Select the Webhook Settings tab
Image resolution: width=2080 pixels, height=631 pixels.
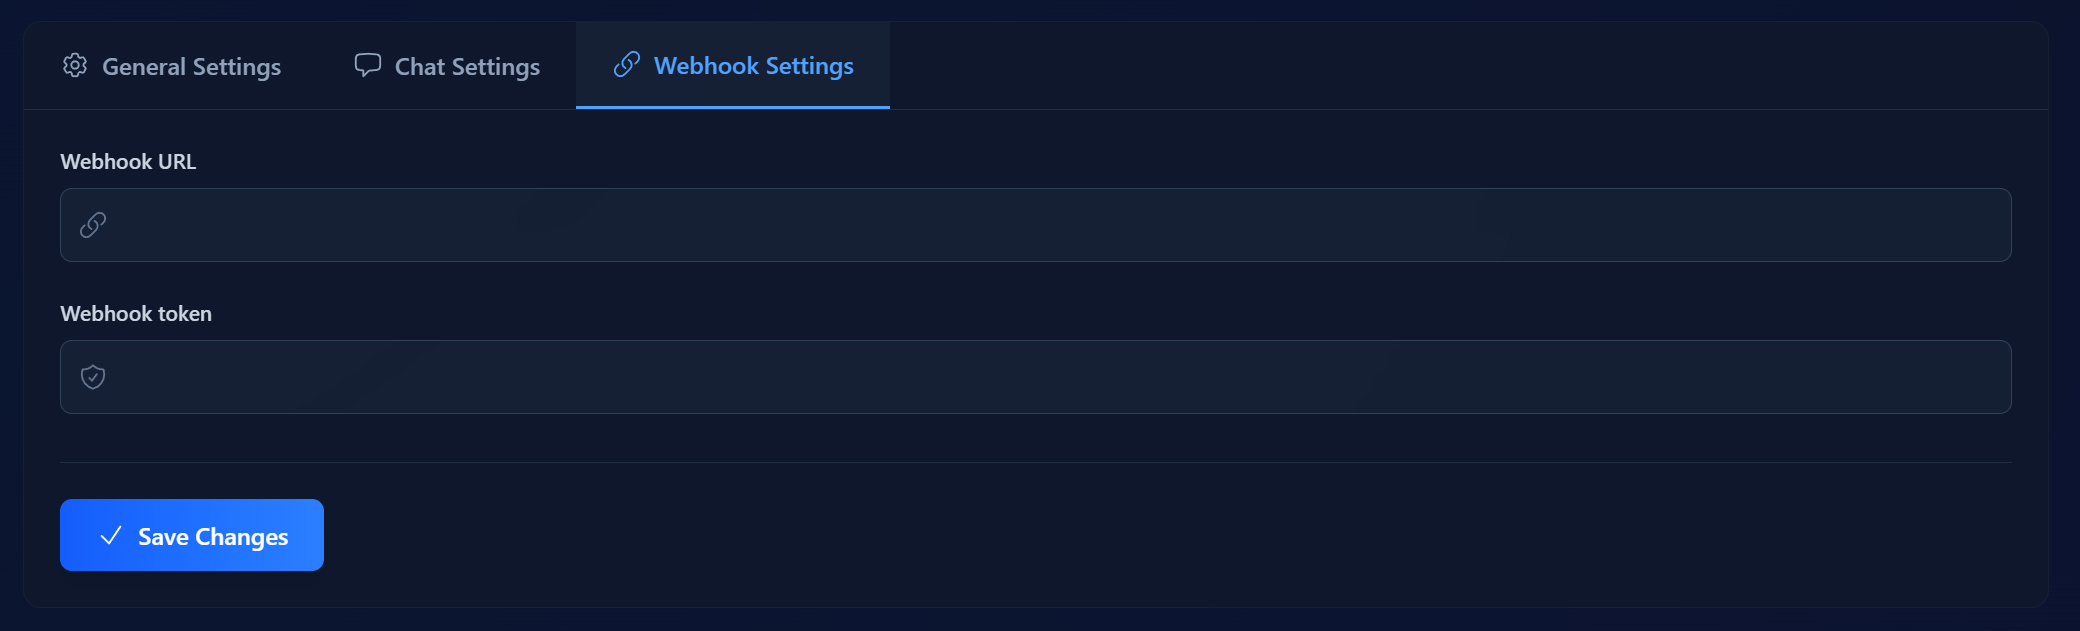733,66
